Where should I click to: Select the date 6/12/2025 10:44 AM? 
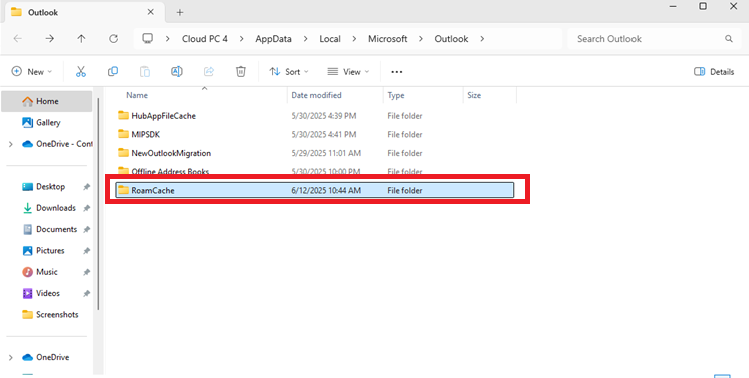(326, 190)
